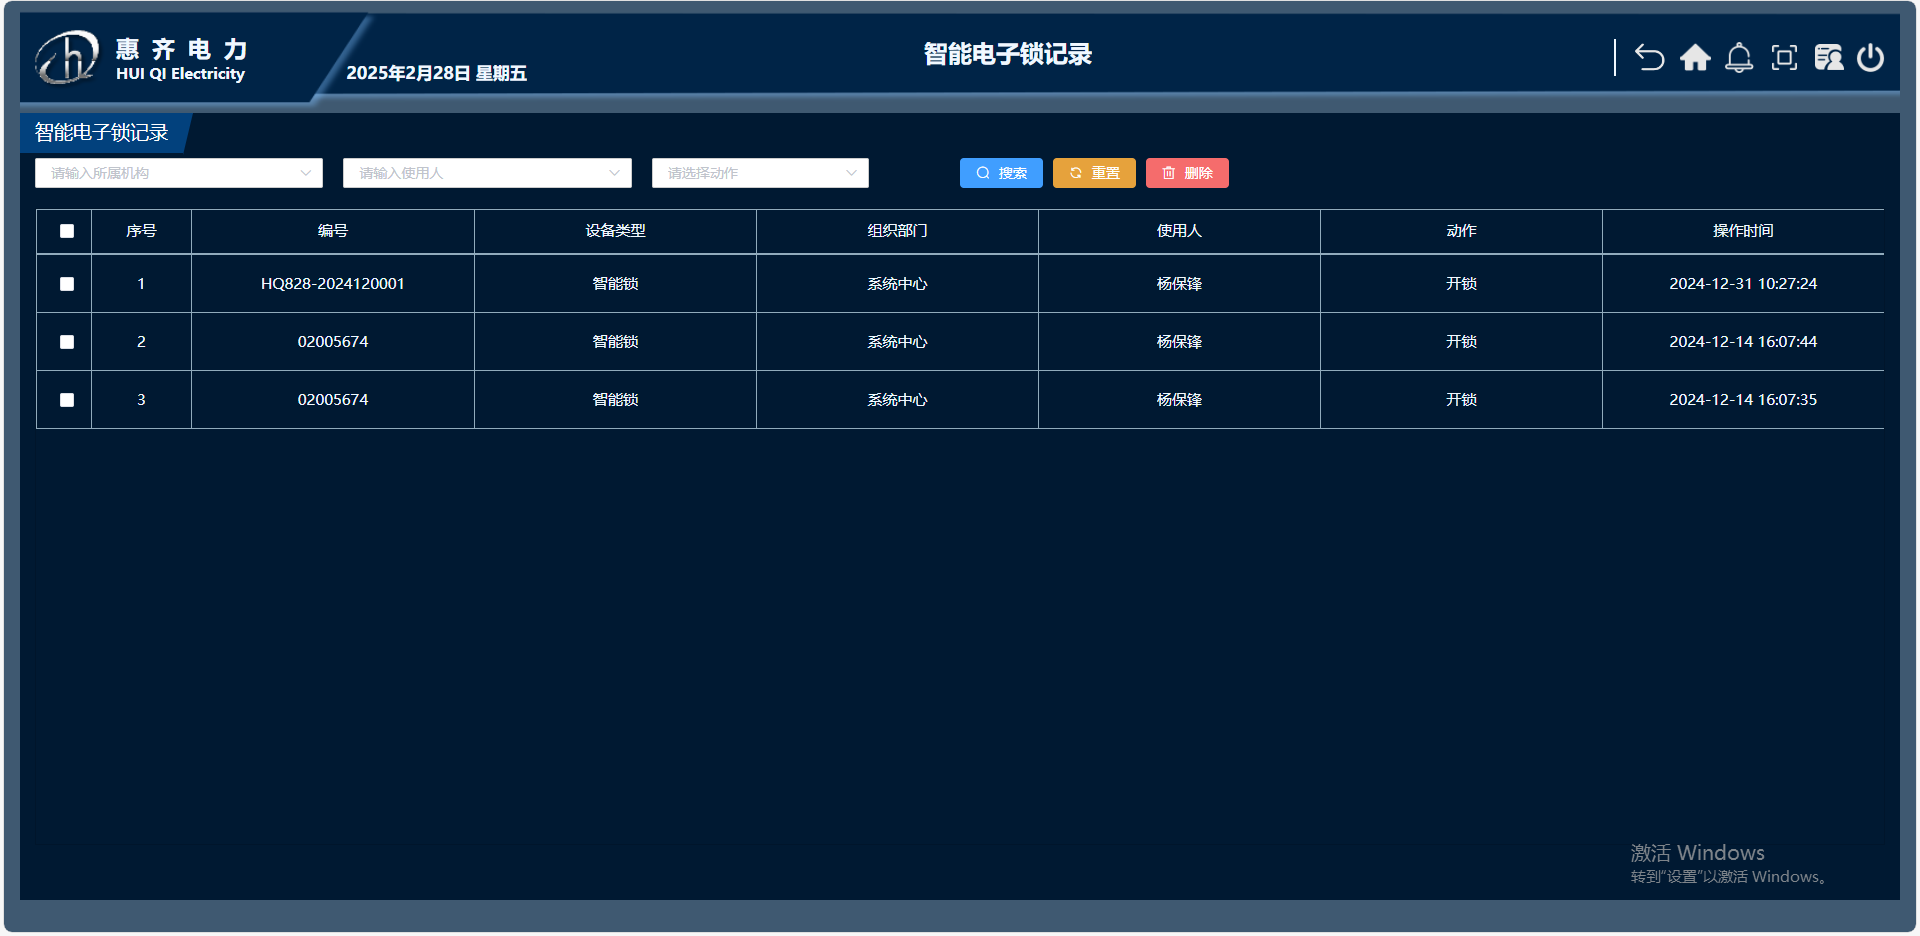Screen dimensions: 1920x936
Task: Click 智能锁 in row 1
Action: tap(615, 284)
